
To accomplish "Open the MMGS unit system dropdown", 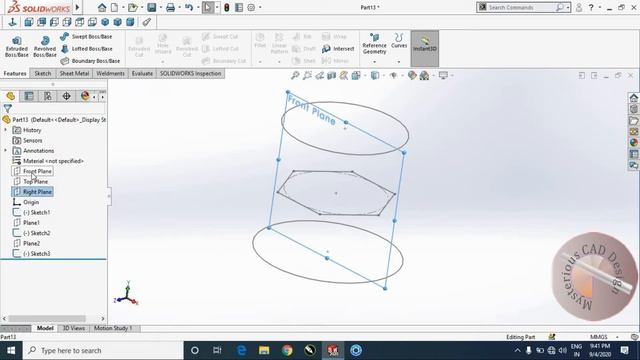I will (617, 337).
